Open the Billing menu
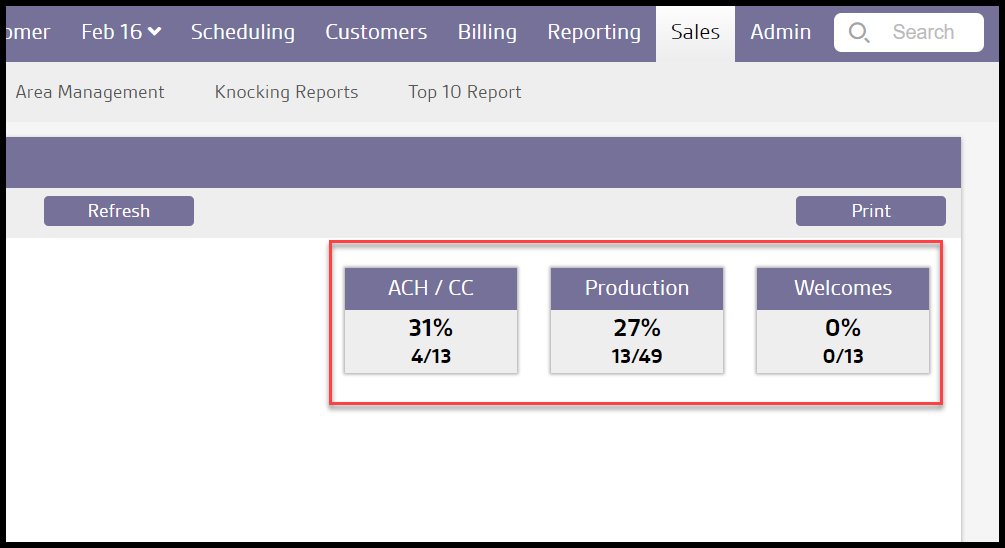The image size is (1005, 548). tap(487, 32)
